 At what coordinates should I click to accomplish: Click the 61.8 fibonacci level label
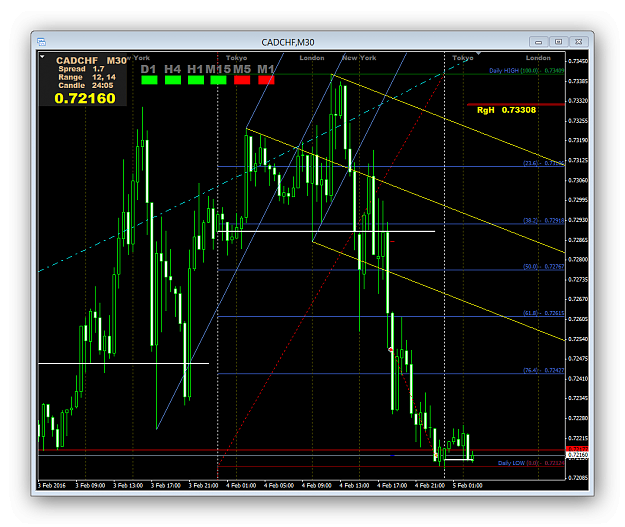coord(544,313)
